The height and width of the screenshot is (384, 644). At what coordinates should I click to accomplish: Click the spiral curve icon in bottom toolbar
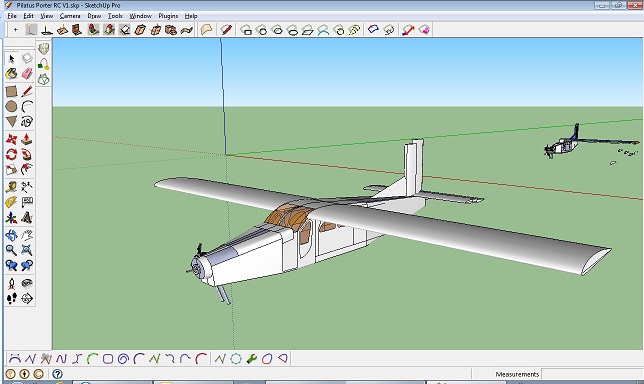point(123,359)
